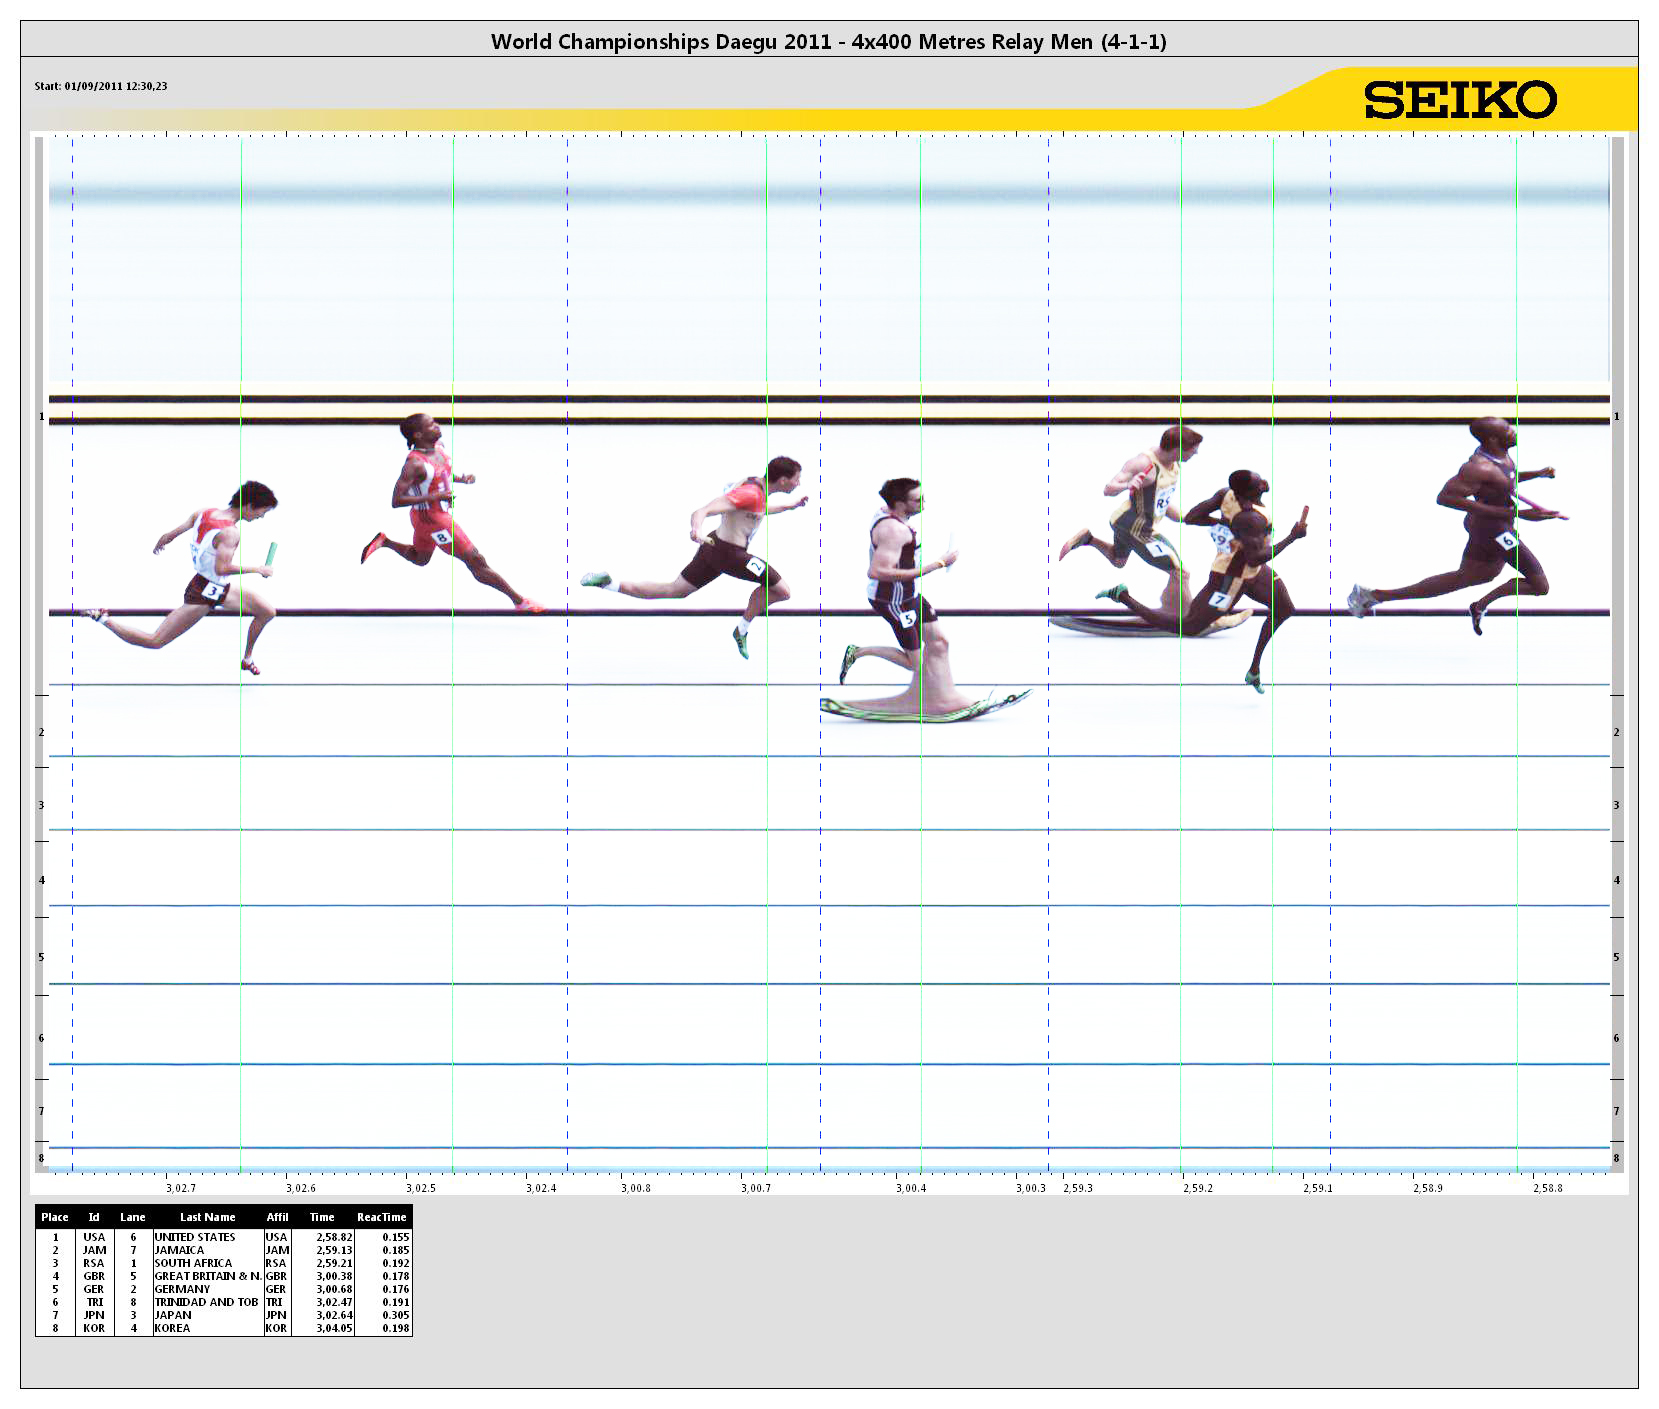Click the 3,02.7 time axis label
1659x1409 pixels.
[181, 1188]
